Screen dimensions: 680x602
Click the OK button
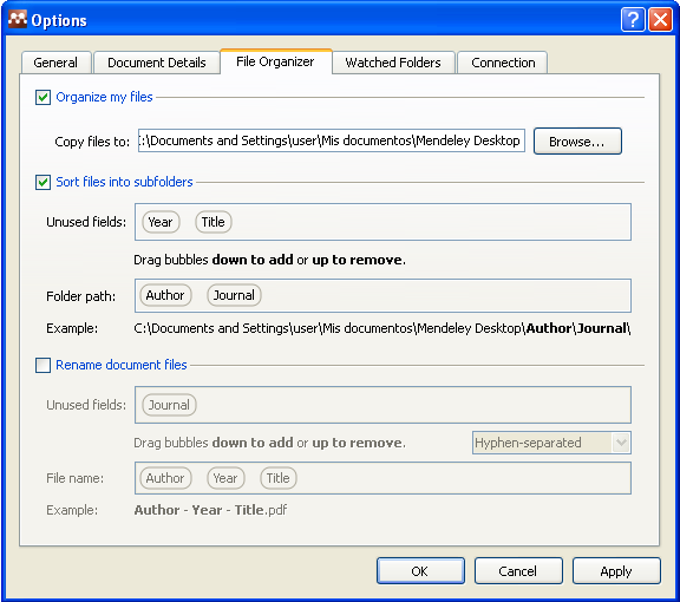pos(420,571)
